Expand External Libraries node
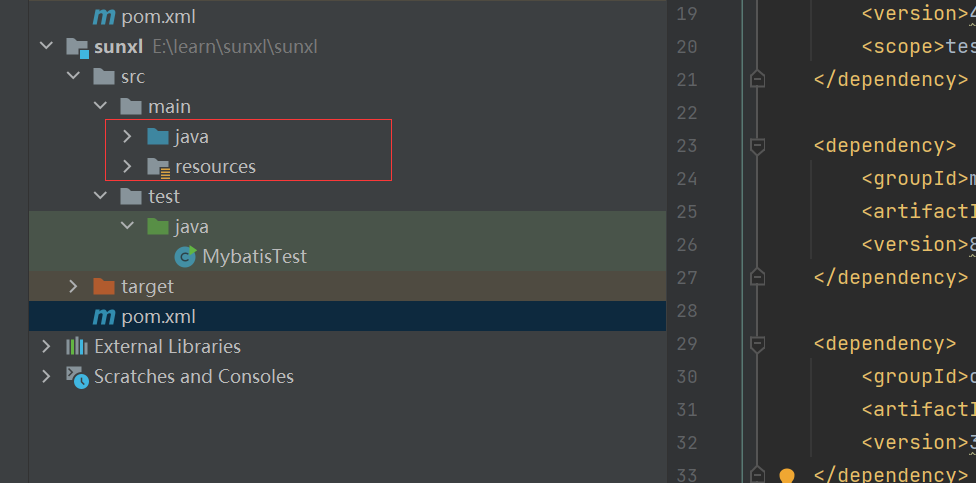This screenshot has height=483, width=976. click(x=46, y=347)
